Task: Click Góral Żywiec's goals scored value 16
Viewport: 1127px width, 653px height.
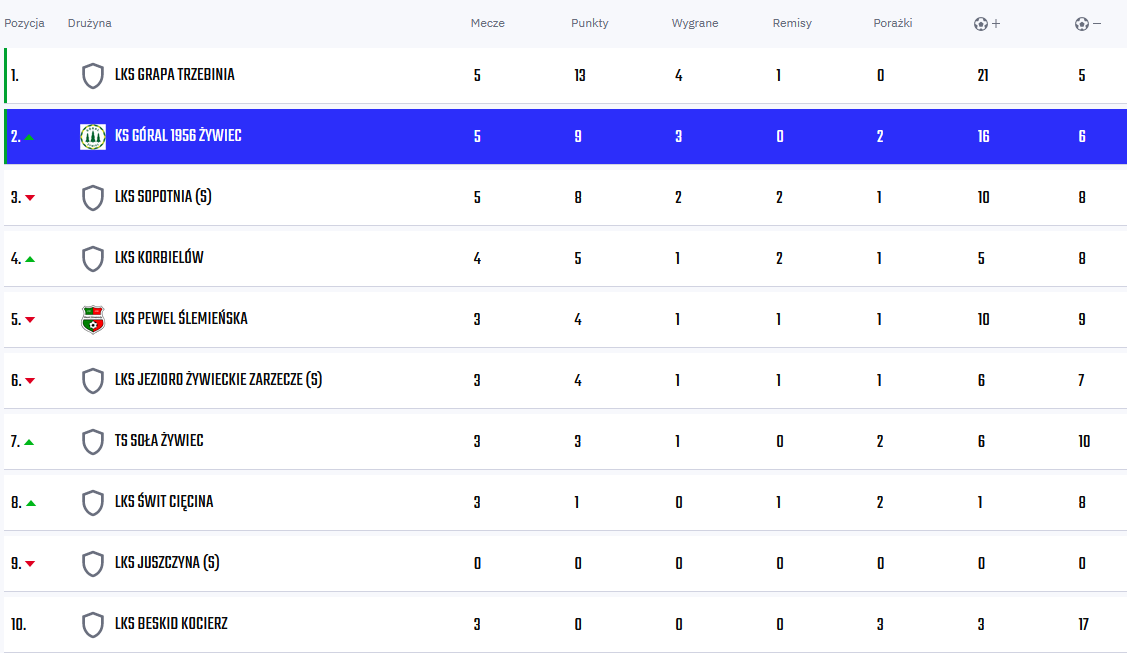Action: [x=983, y=136]
